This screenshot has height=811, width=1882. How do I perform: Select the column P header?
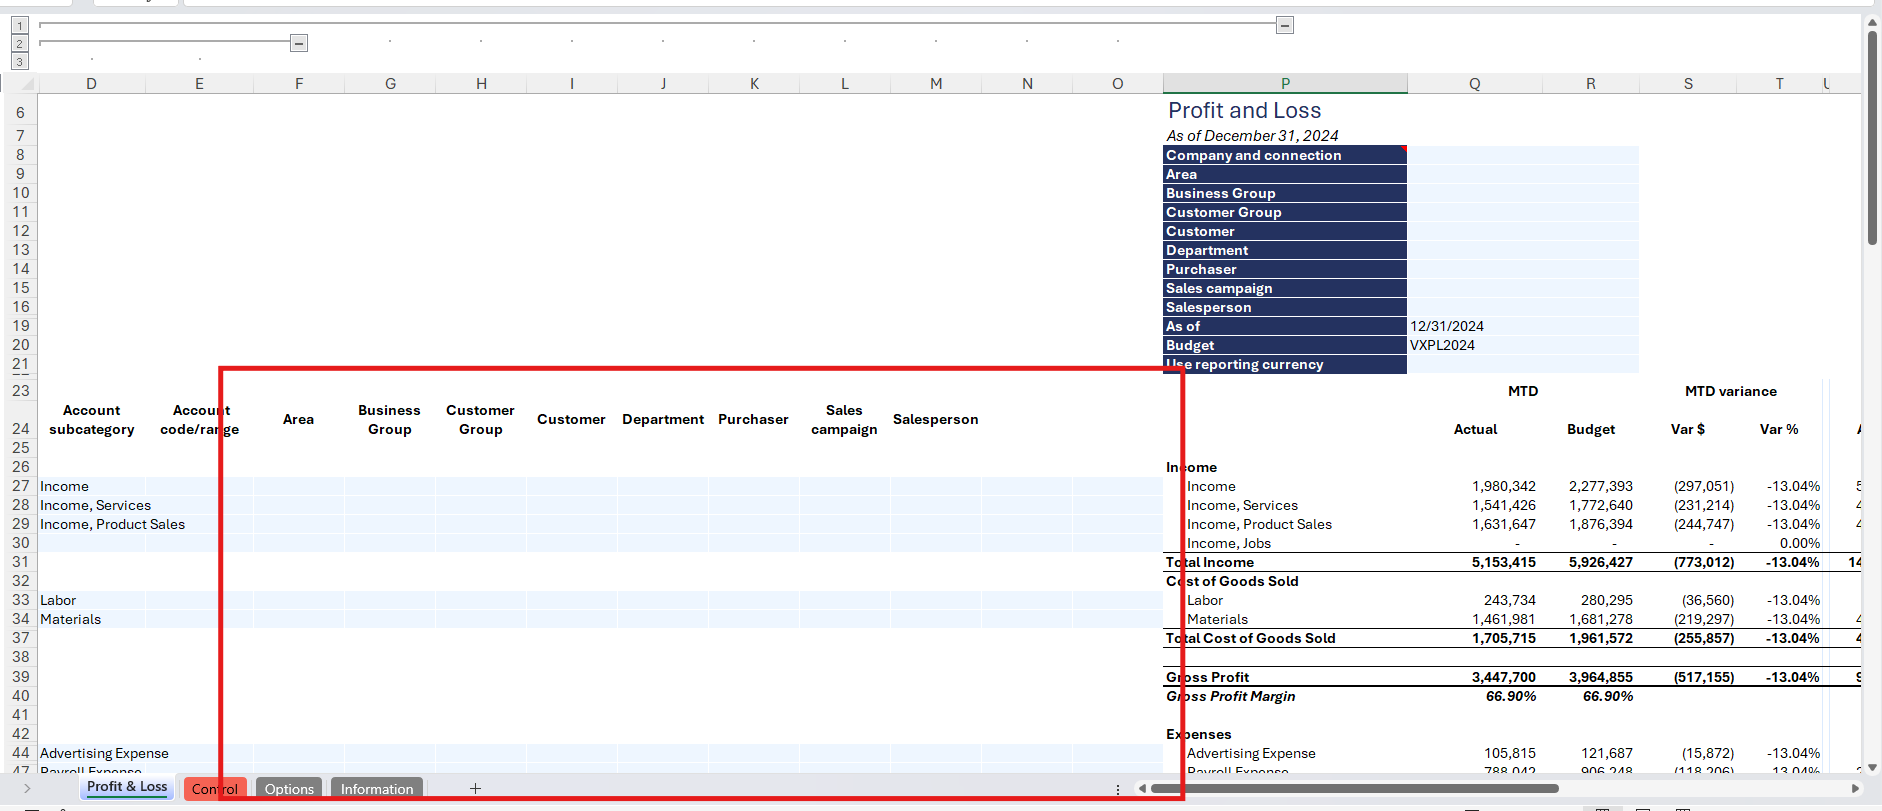[x=1285, y=84]
